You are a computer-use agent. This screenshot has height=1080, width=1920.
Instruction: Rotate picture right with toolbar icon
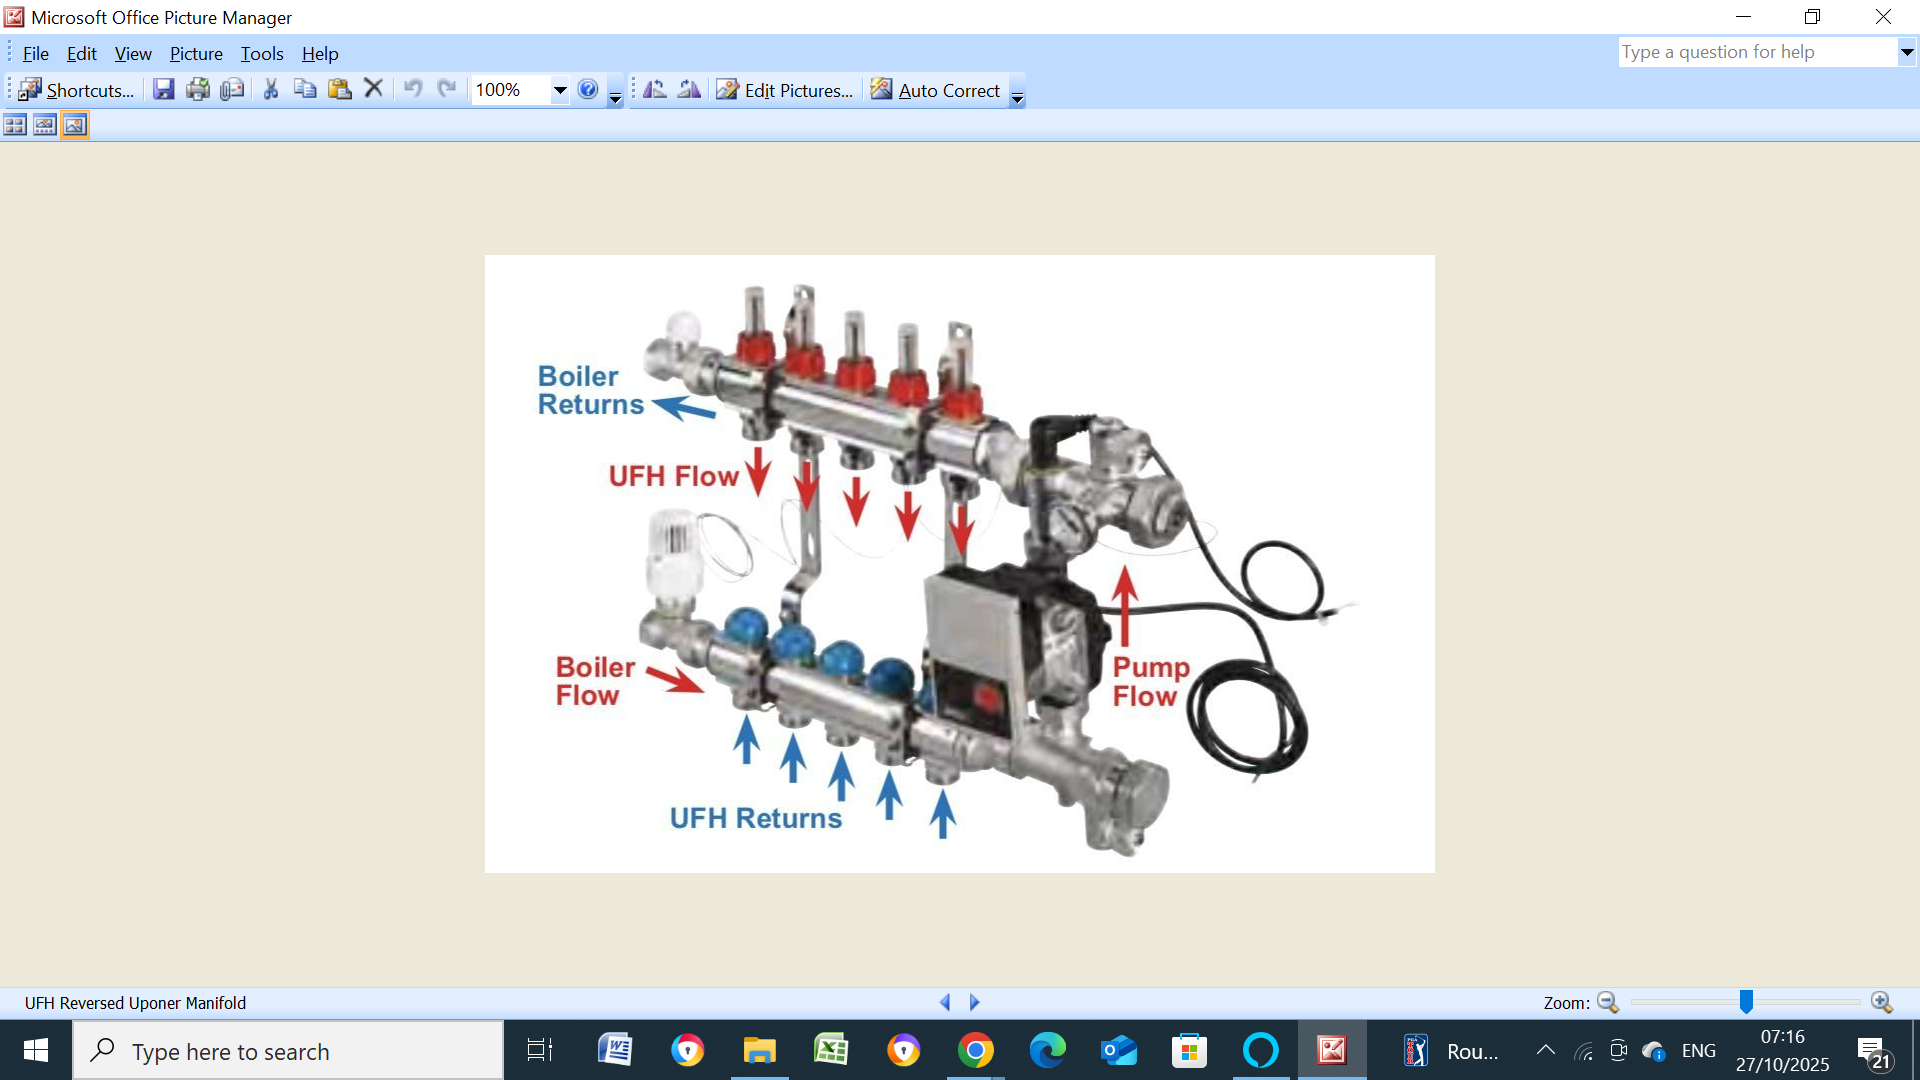689,90
